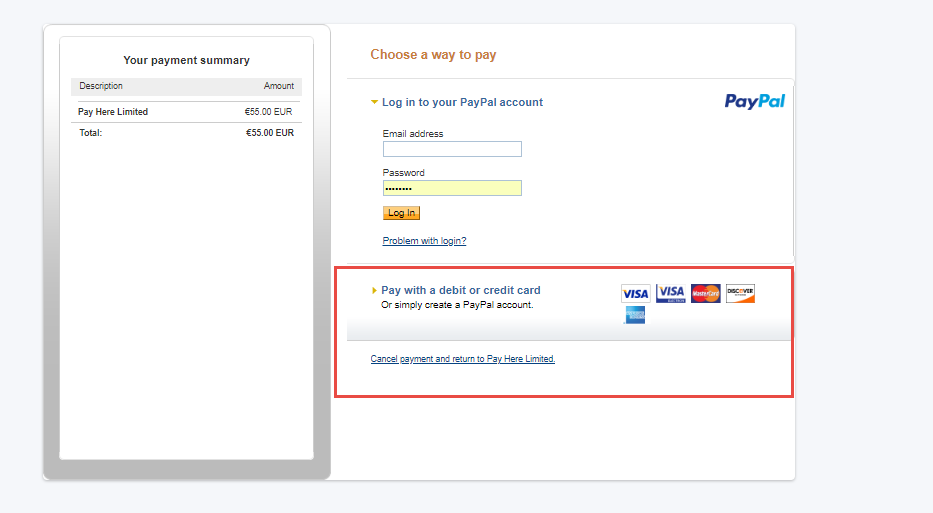Click 'Or simply create a PayPal account' text
Screen dimensions: 933x513
coord(457,305)
